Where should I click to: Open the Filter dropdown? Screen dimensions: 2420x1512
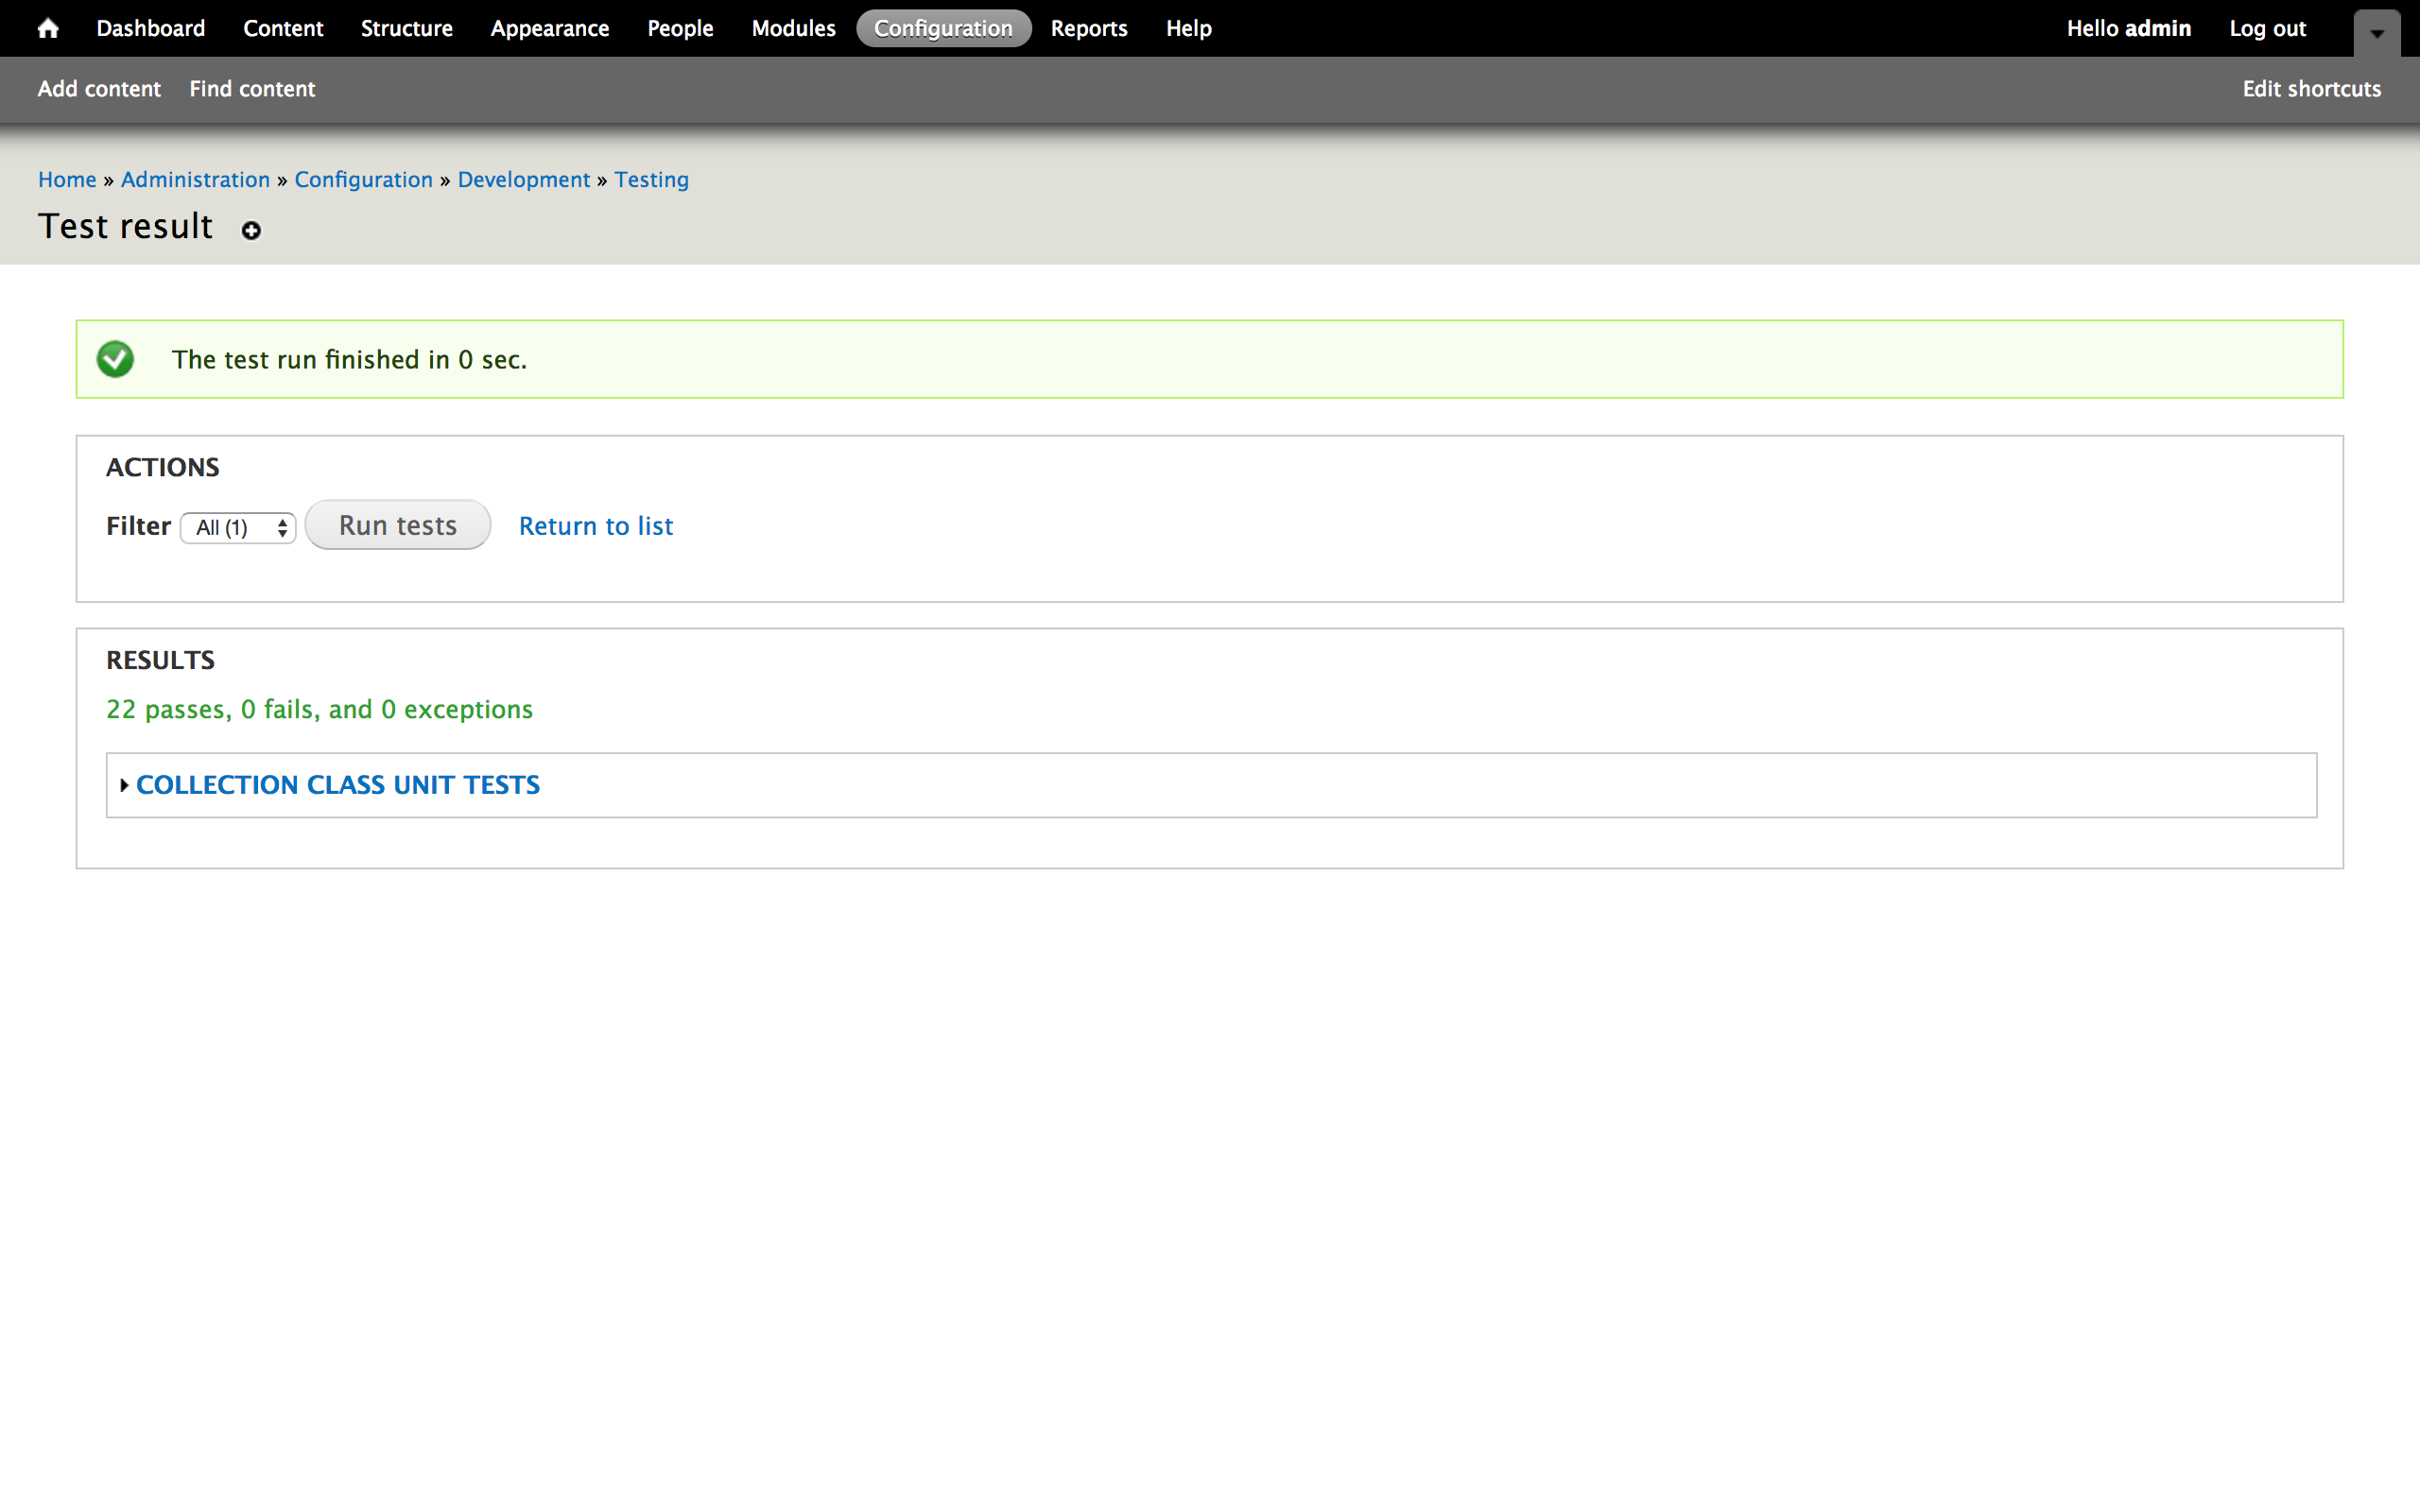238,527
